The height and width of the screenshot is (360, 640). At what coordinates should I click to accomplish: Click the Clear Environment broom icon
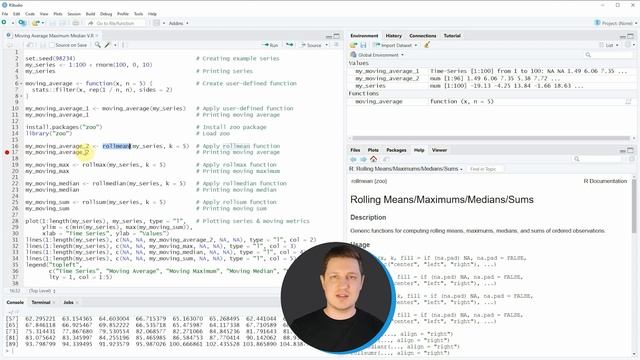click(x=427, y=45)
